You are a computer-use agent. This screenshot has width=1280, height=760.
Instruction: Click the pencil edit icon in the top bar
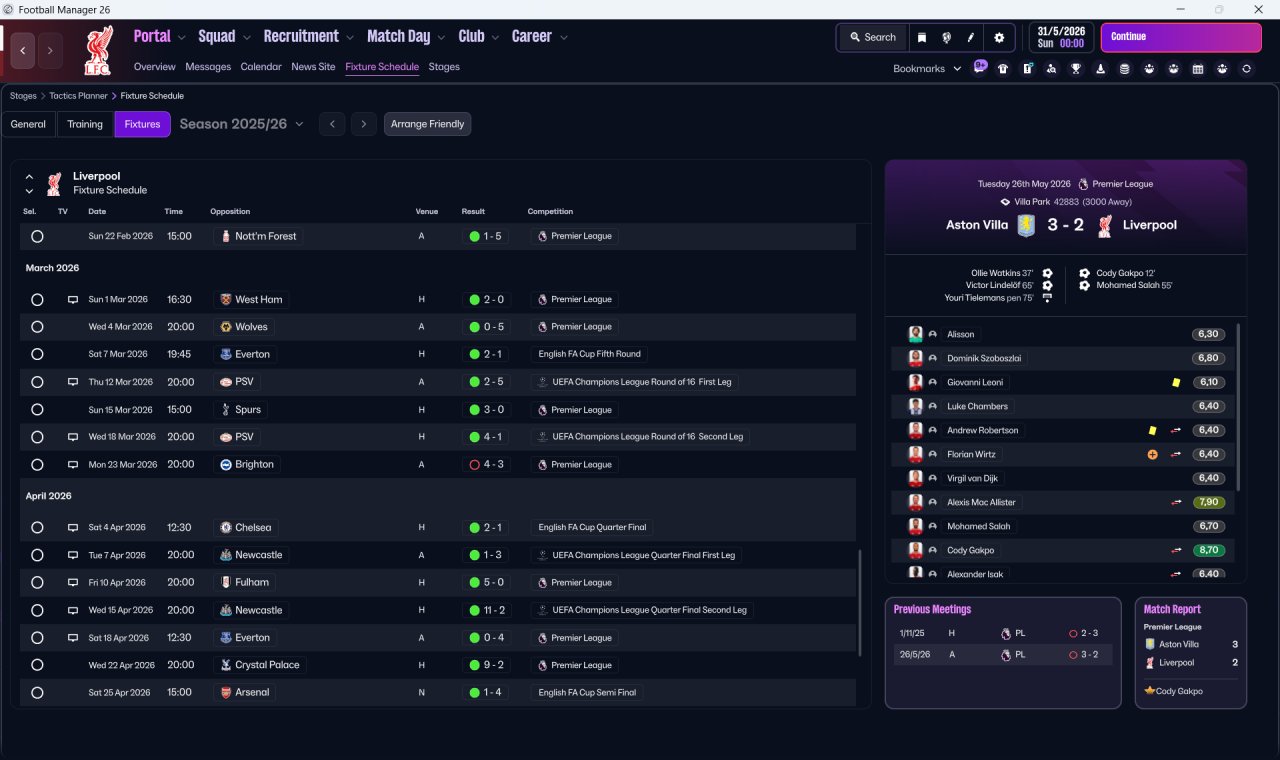pos(970,37)
